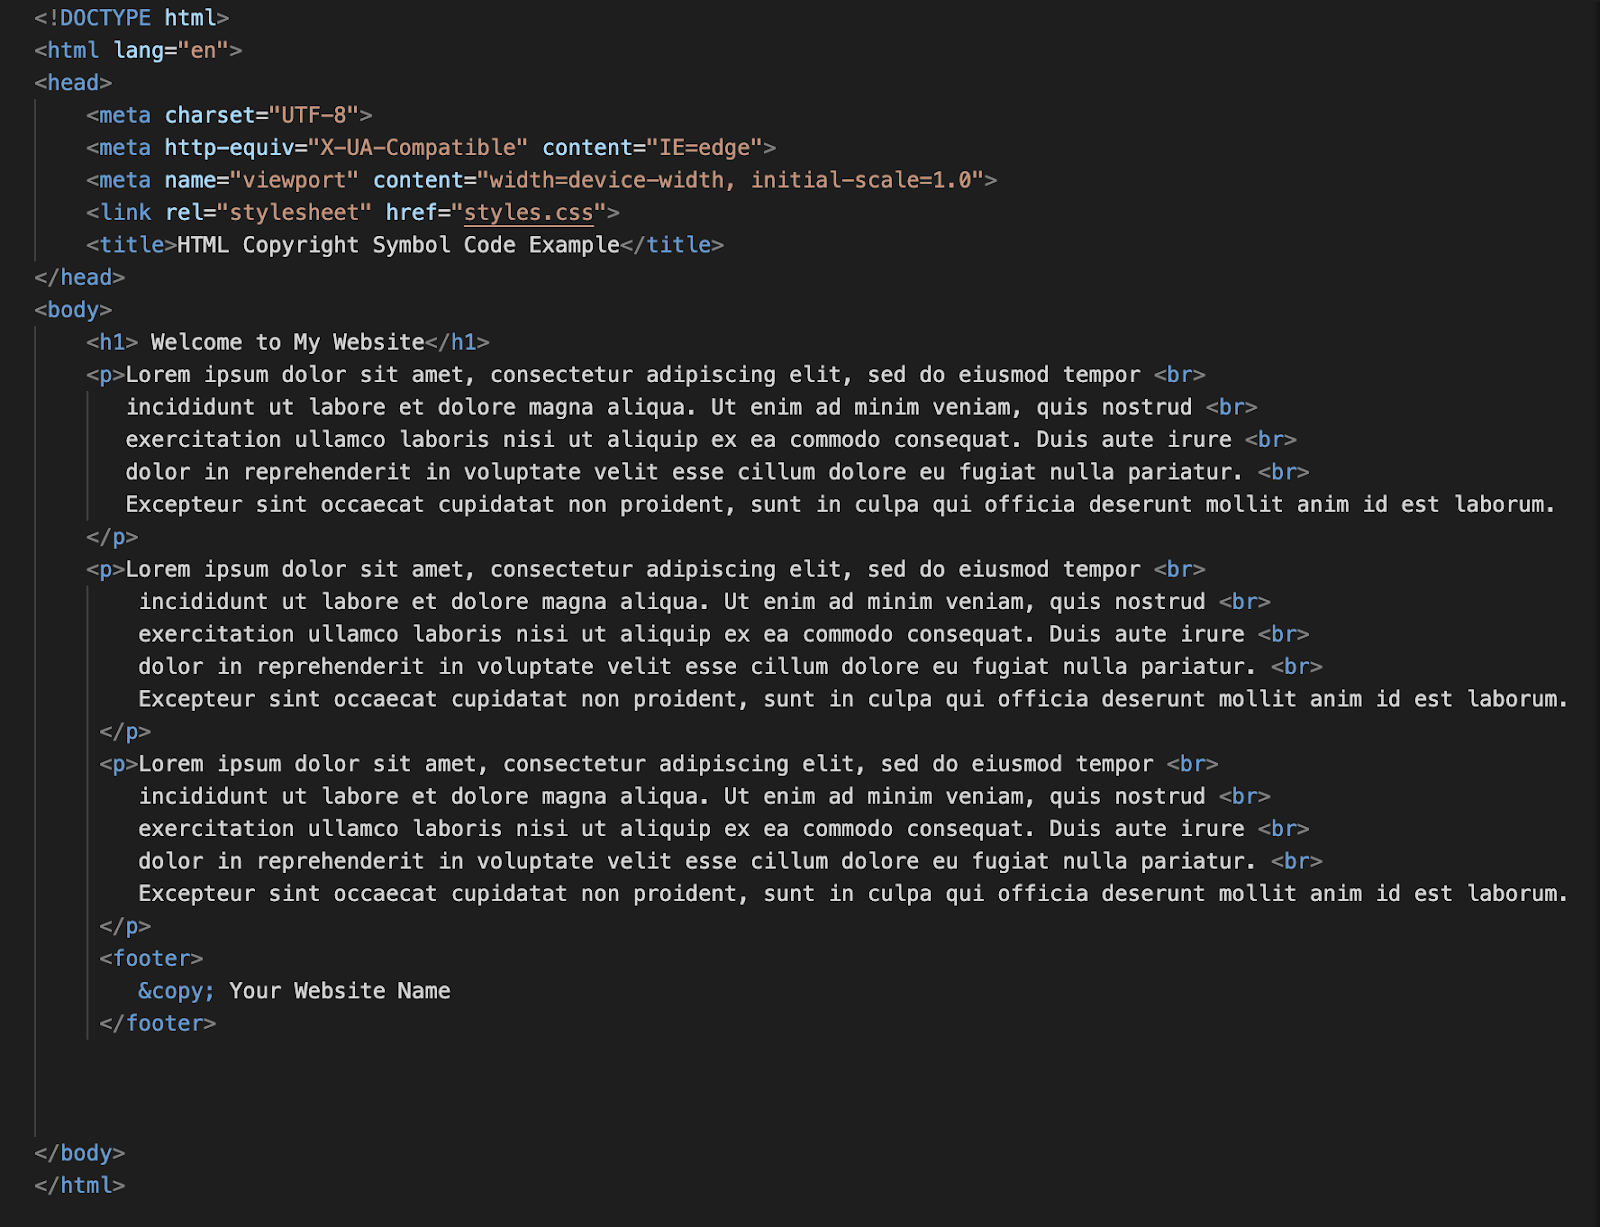Click the "X-UA-Compatible" attribute value
This screenshot has width=1600, height=1227.
click(418, 148)
